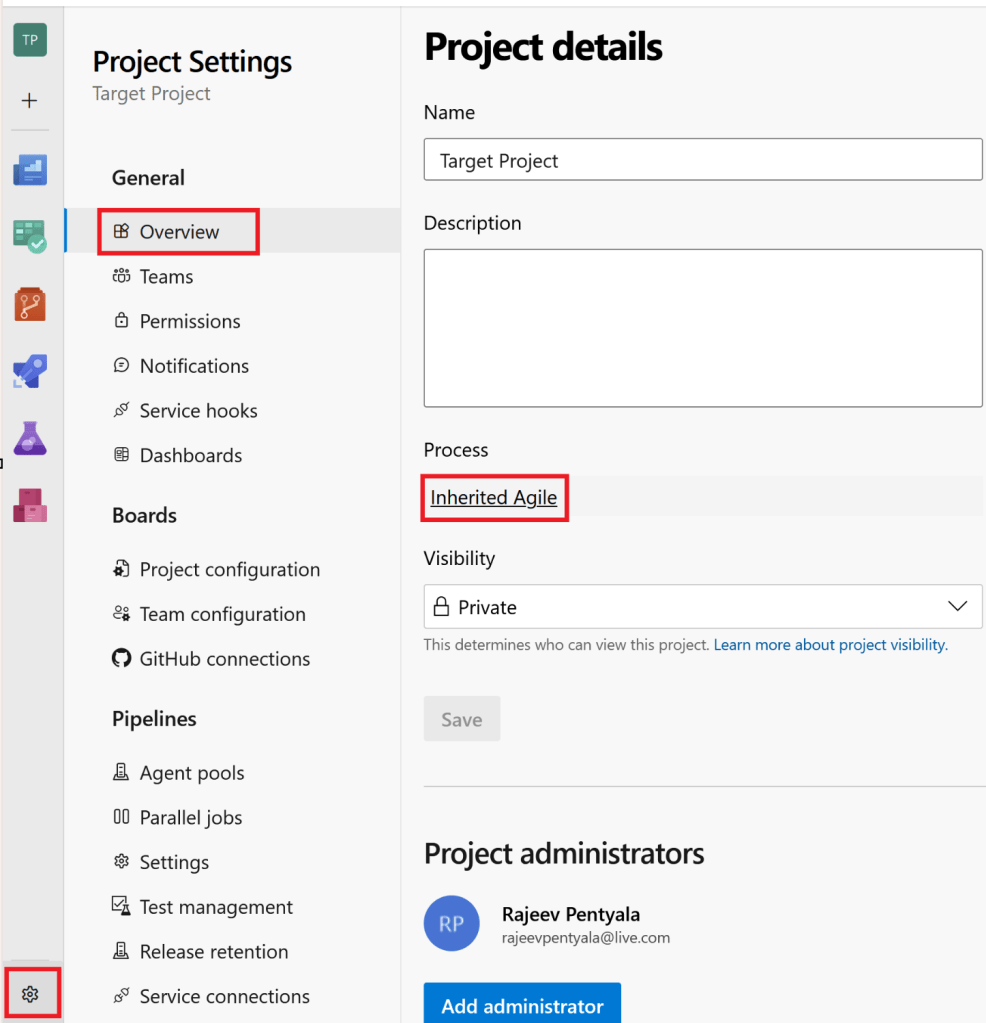The height and width of the screenshot is (1023, 986).
Task: Click into the project Name field
Action: (703, 160)
